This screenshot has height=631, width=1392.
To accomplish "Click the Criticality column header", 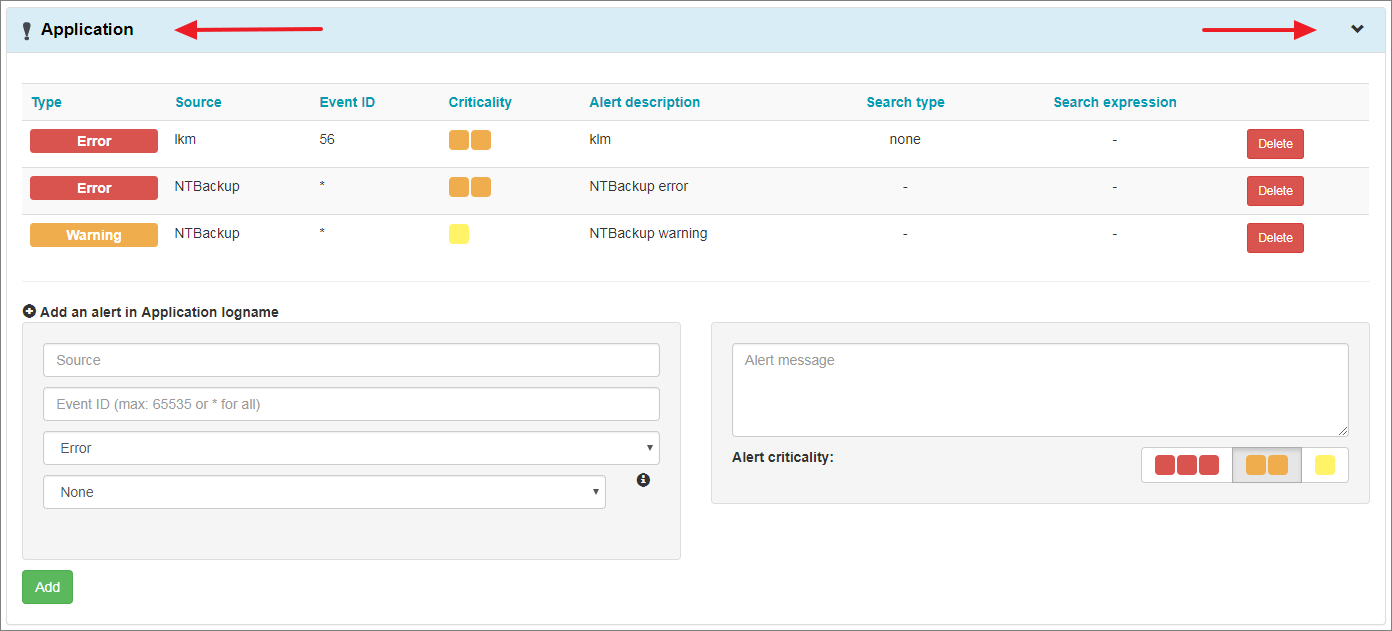I will click(480, 102).
